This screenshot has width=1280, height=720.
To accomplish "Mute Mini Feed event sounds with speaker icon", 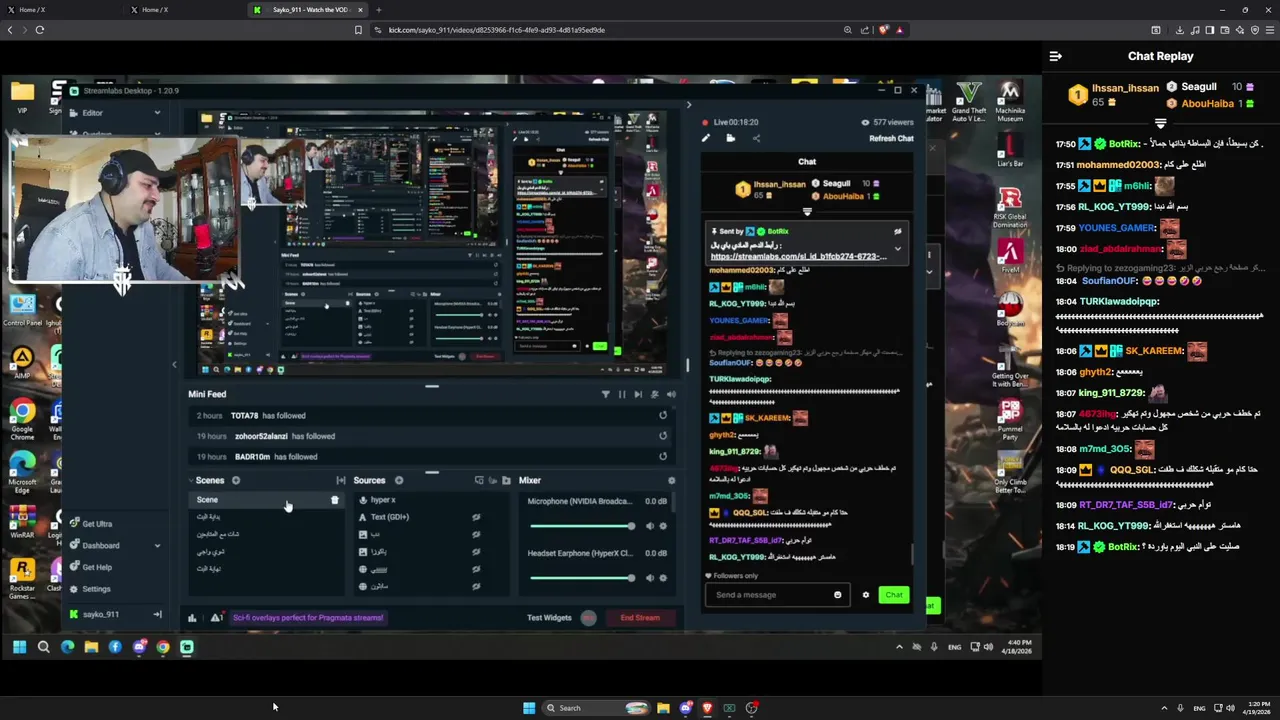I will coord(671,394).
